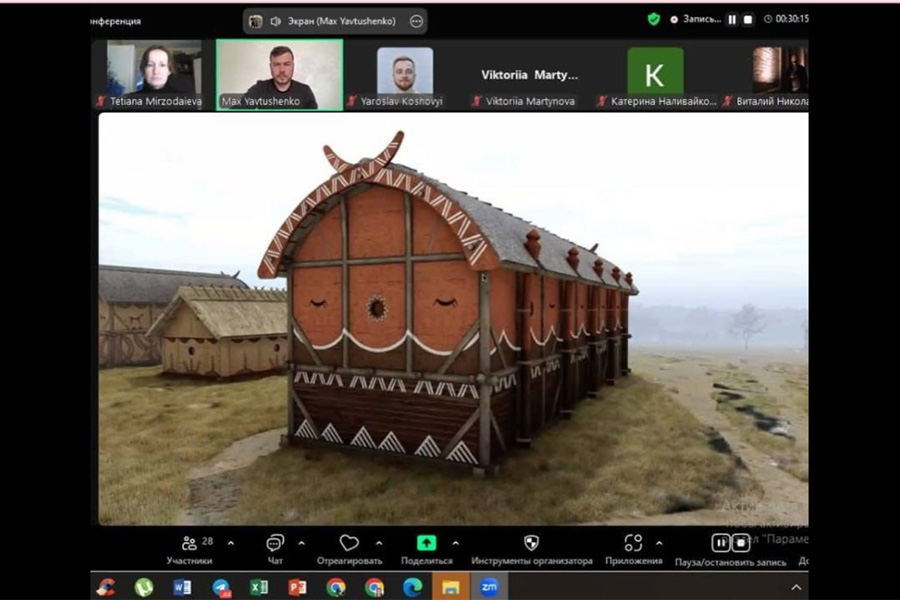Click the React (Отреагировать) heart icon
The height and width of the screenshot is (600, 900).
349,543
